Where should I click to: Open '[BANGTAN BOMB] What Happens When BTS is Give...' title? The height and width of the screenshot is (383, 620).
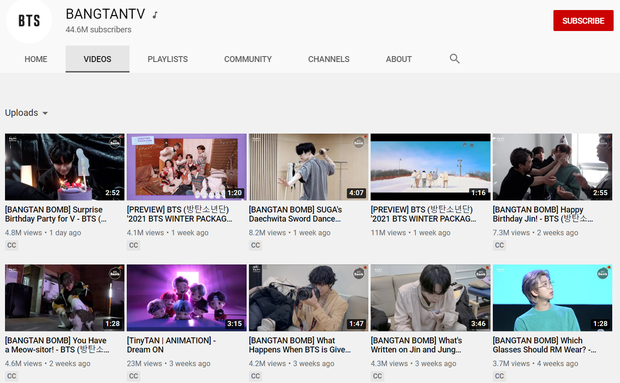coord(300,345)
